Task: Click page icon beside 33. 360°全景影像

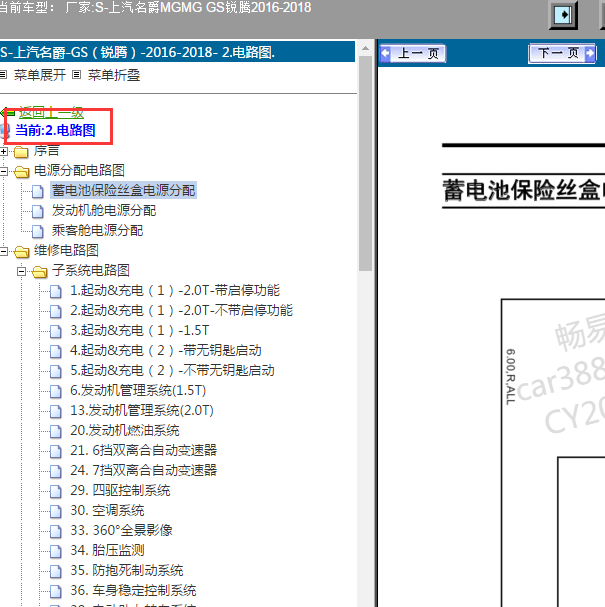Action: point(56,532)
